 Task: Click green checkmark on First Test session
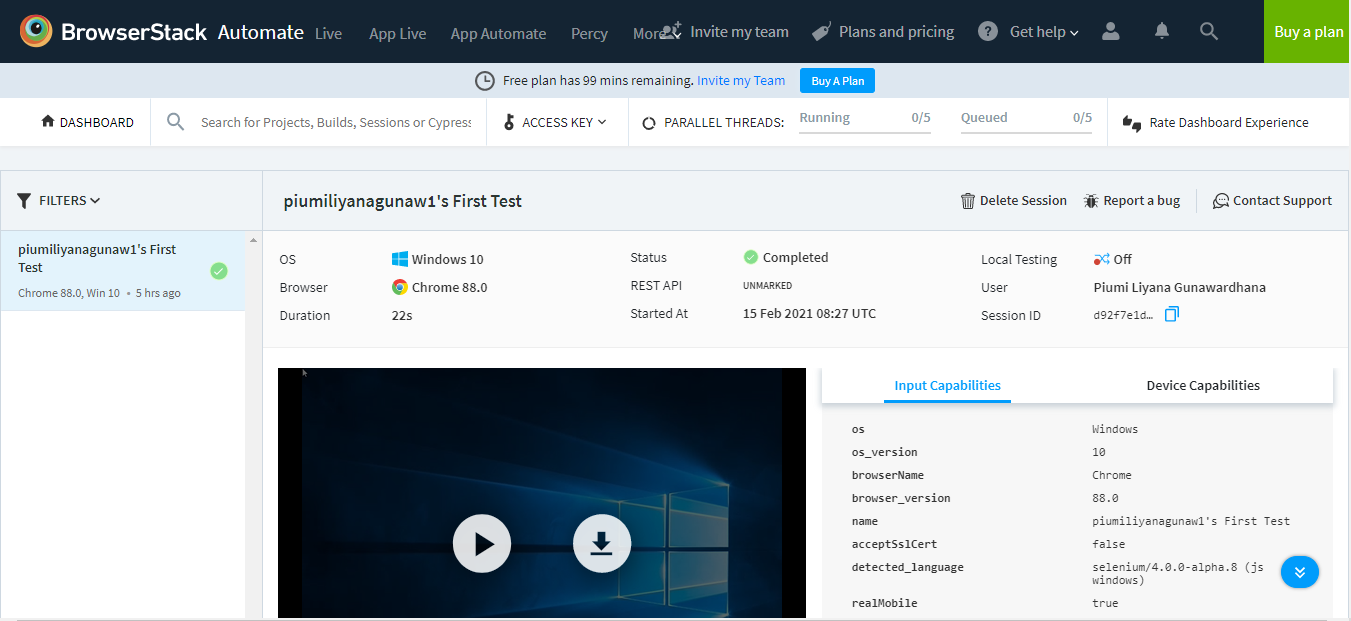click(x=219, y=271)
